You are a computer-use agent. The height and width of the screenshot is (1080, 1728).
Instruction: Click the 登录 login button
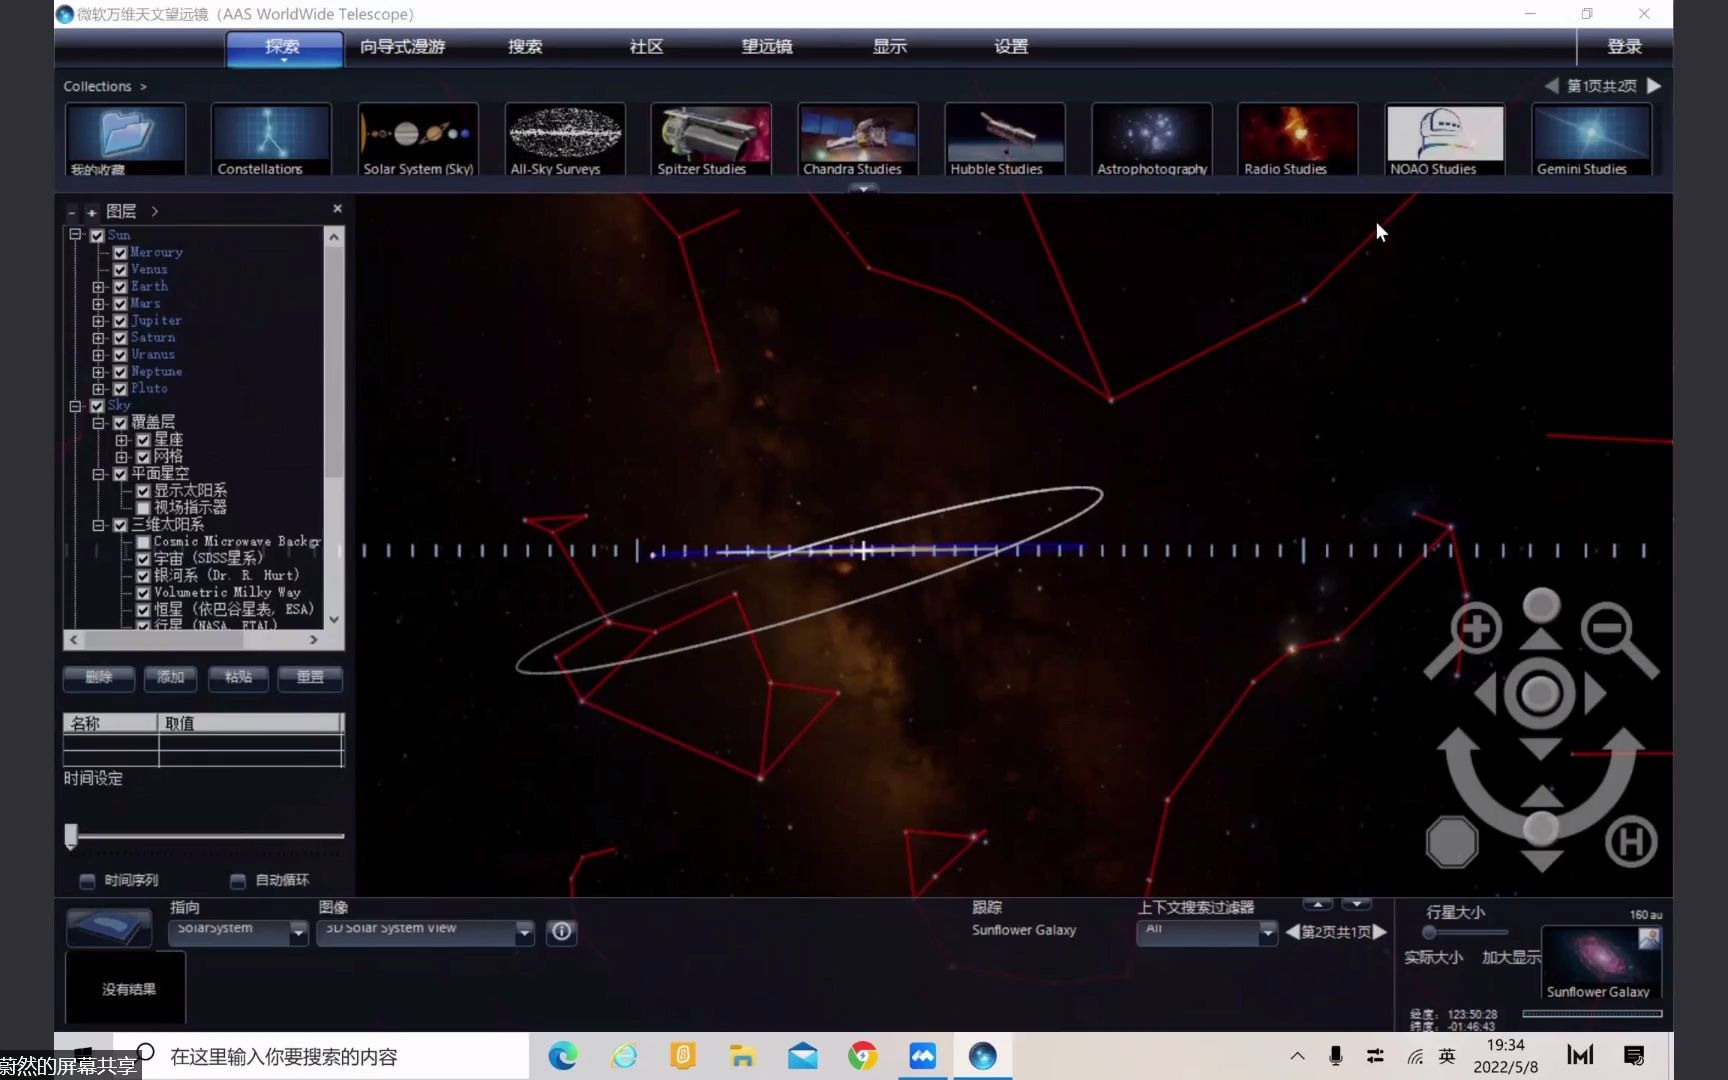(1624, 47)
